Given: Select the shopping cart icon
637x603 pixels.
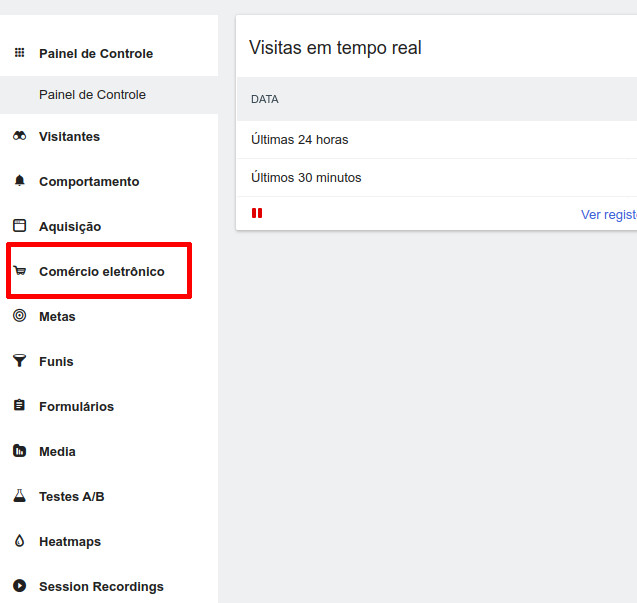Looking at the screenshot, I should click(x=19, y=271).
